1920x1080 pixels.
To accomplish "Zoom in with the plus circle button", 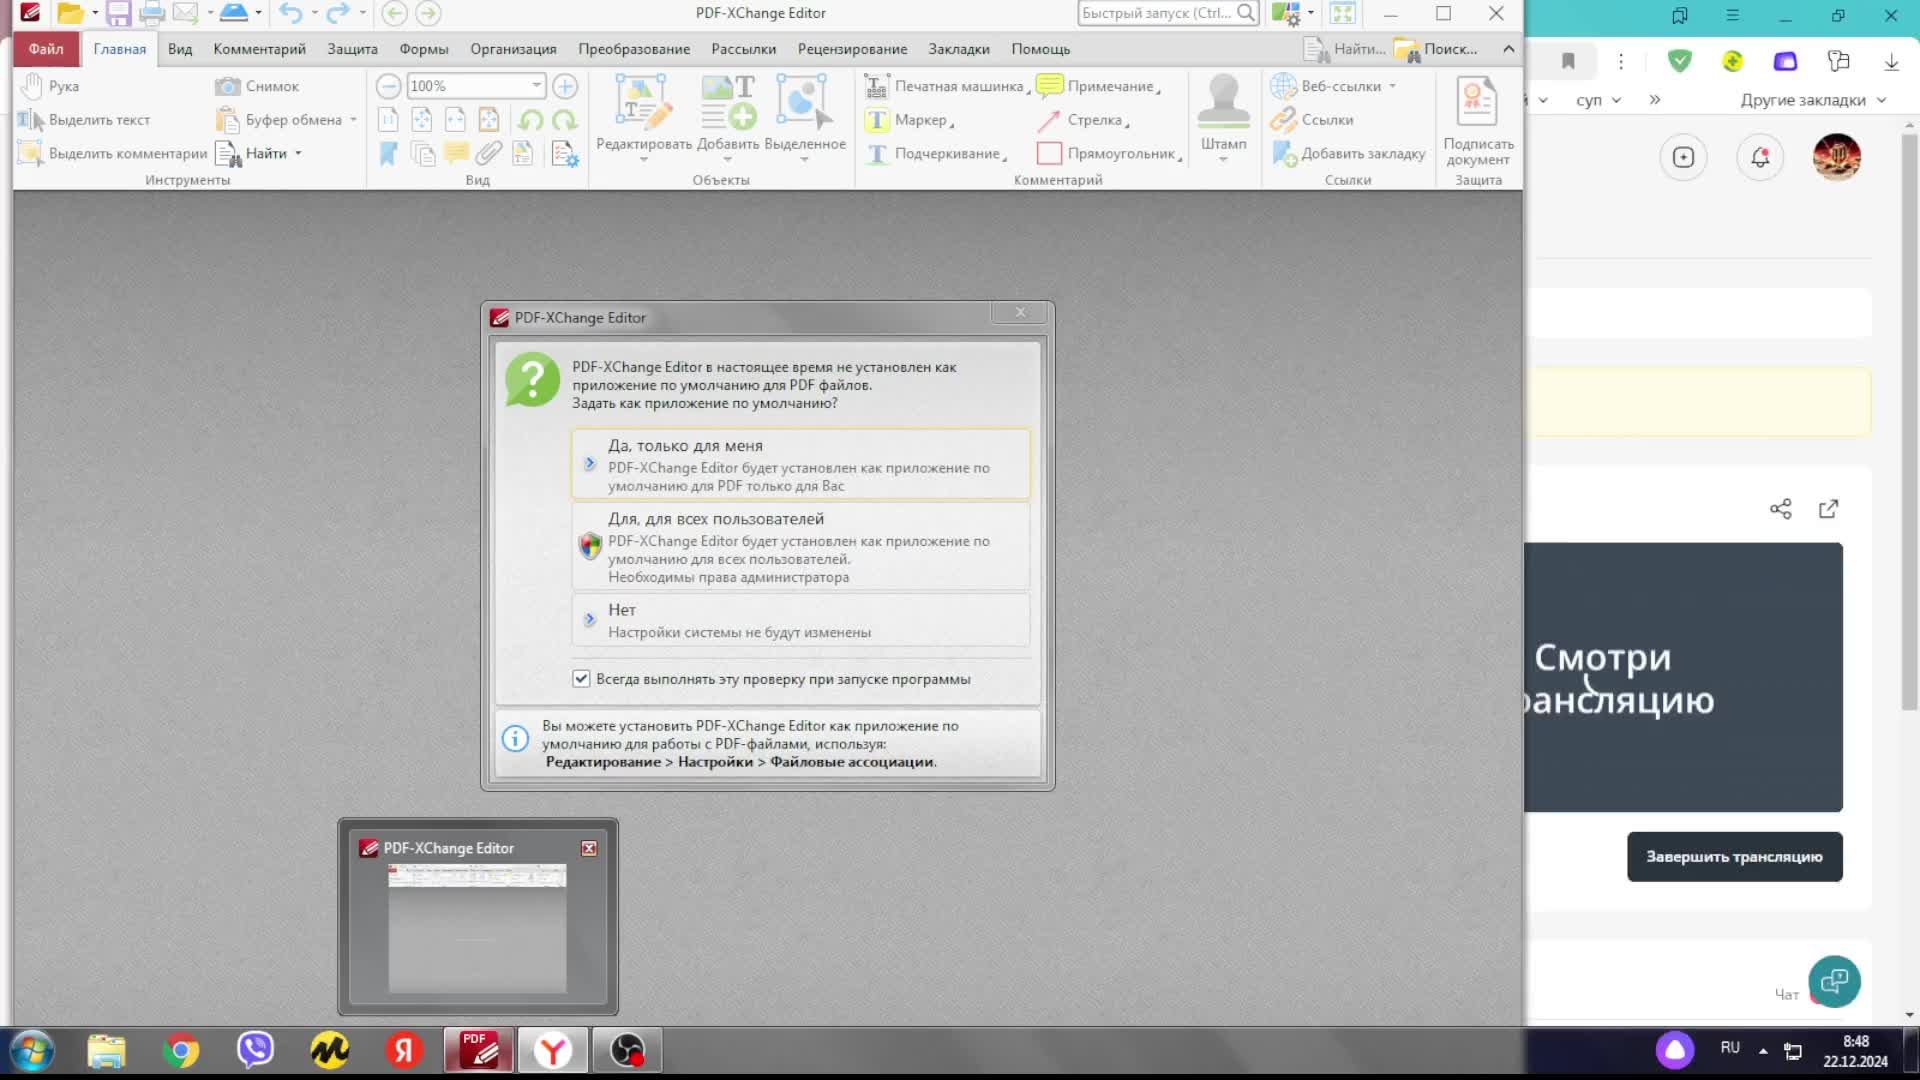I will pyautogui.click(x=565, y=86).
